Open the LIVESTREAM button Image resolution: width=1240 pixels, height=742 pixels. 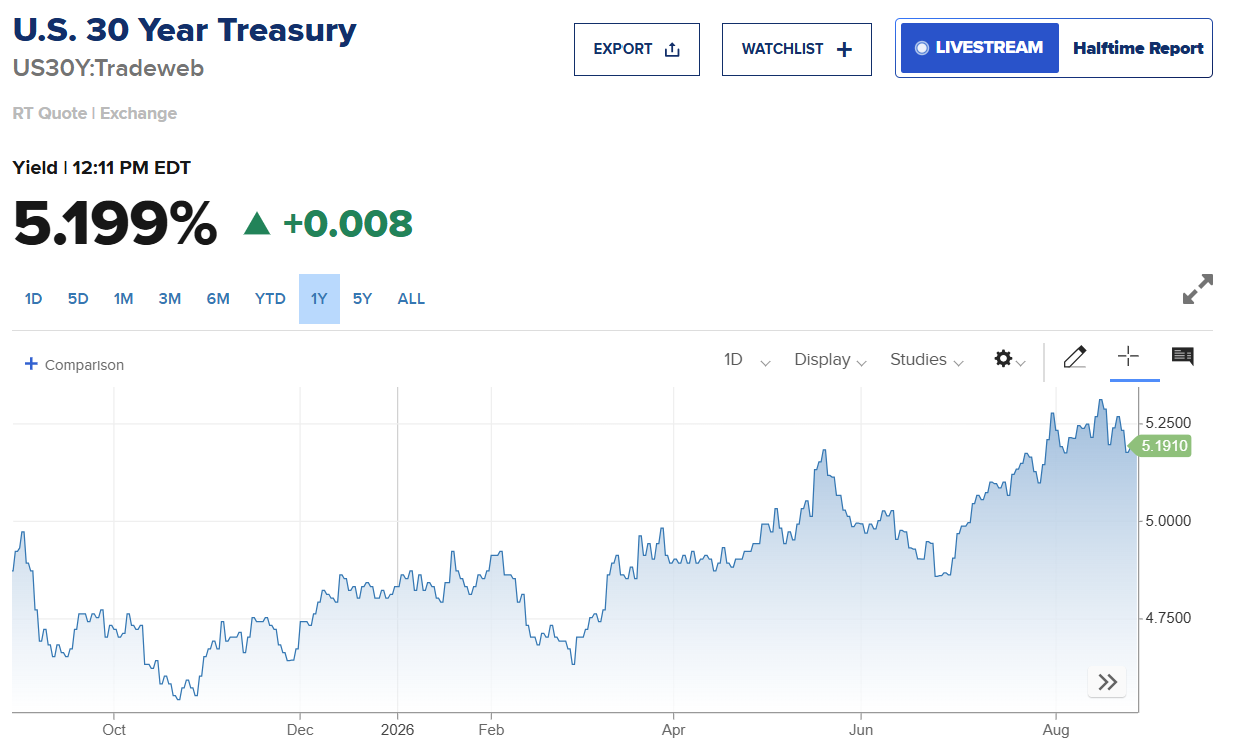coord(980,48)
